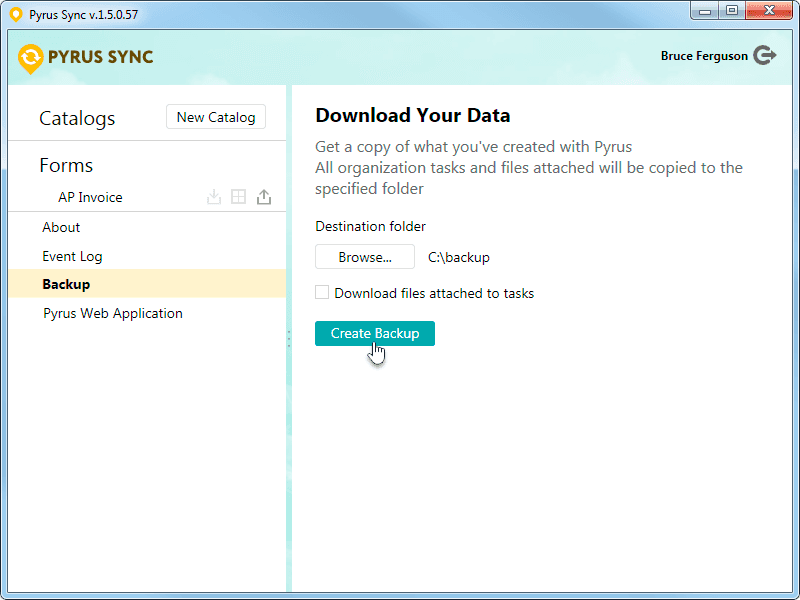Click the Bruce Ferguson user name
Screen dimensions: 800x600
pos(704,56)
